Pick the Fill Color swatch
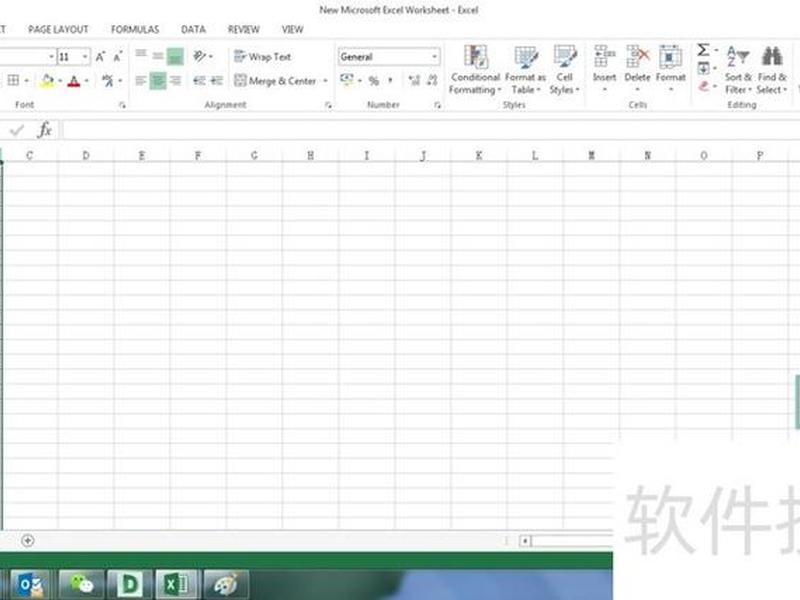 (47, 81)
